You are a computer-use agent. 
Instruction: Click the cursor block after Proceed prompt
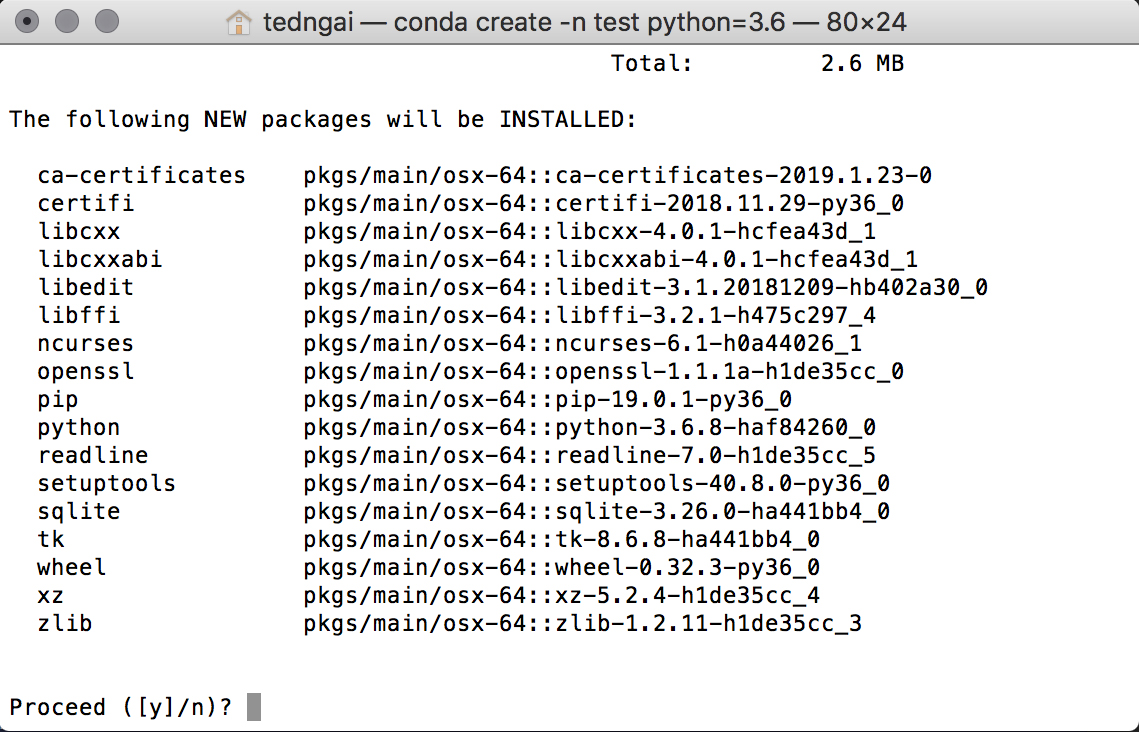254,707
